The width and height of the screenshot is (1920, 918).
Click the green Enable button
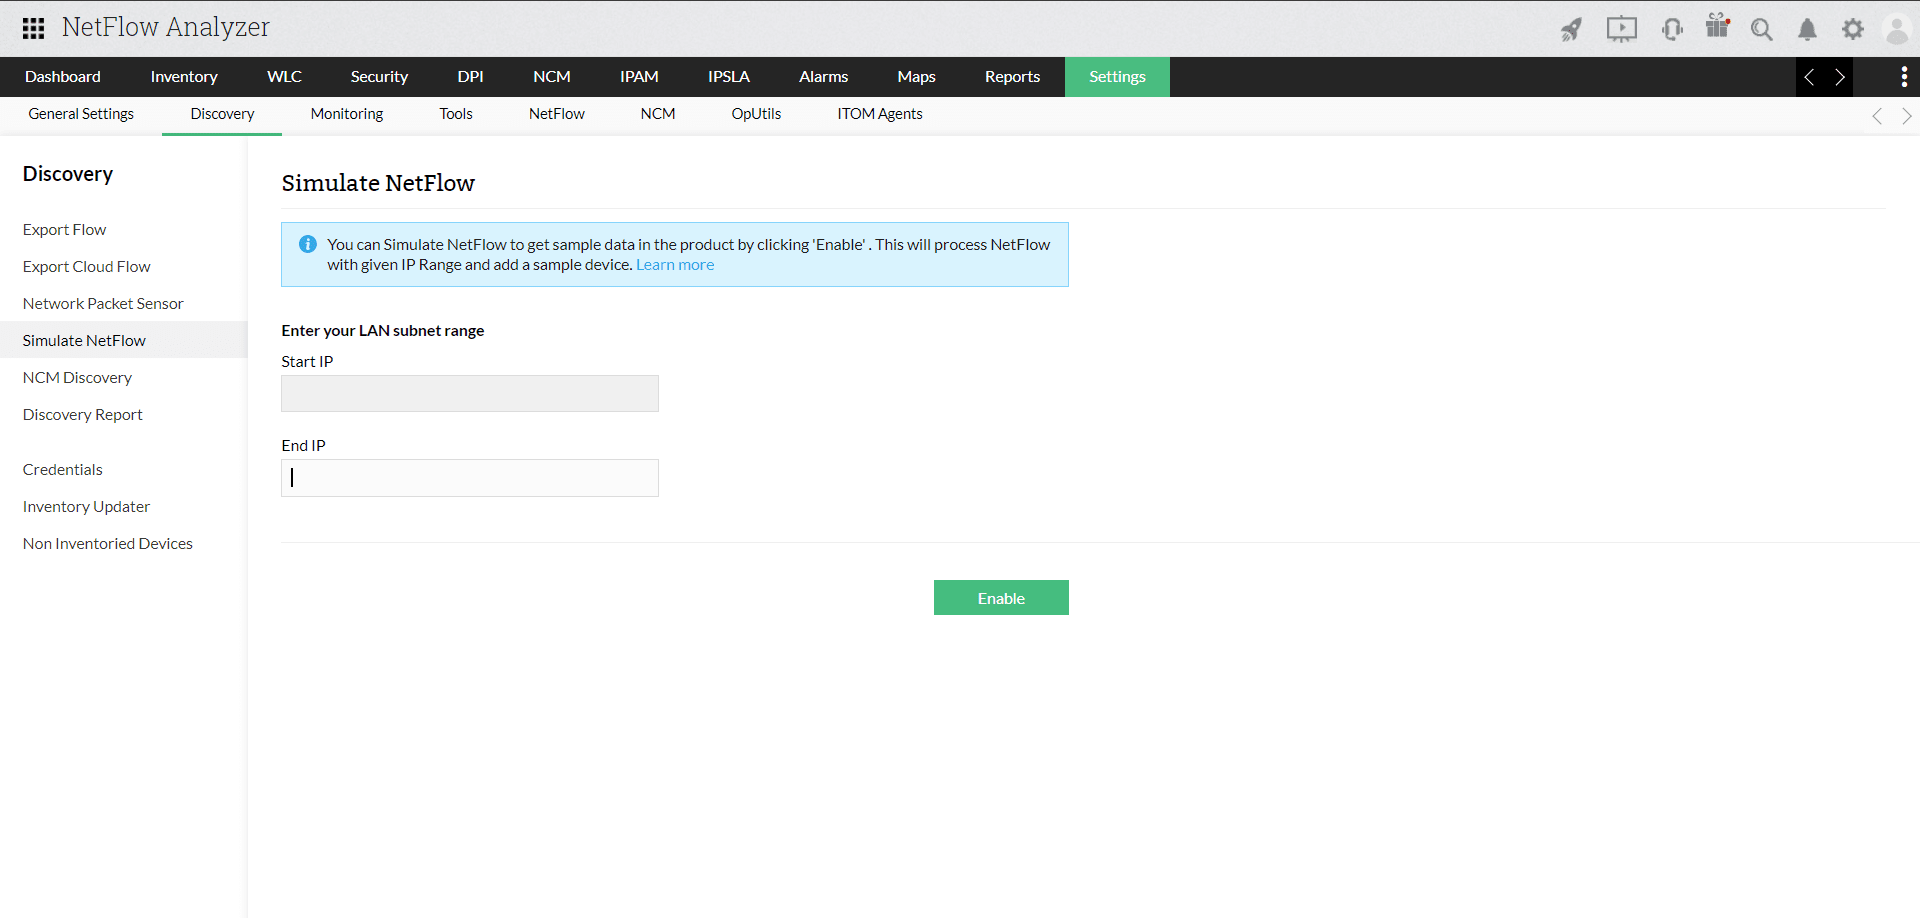pos(1001,598)
